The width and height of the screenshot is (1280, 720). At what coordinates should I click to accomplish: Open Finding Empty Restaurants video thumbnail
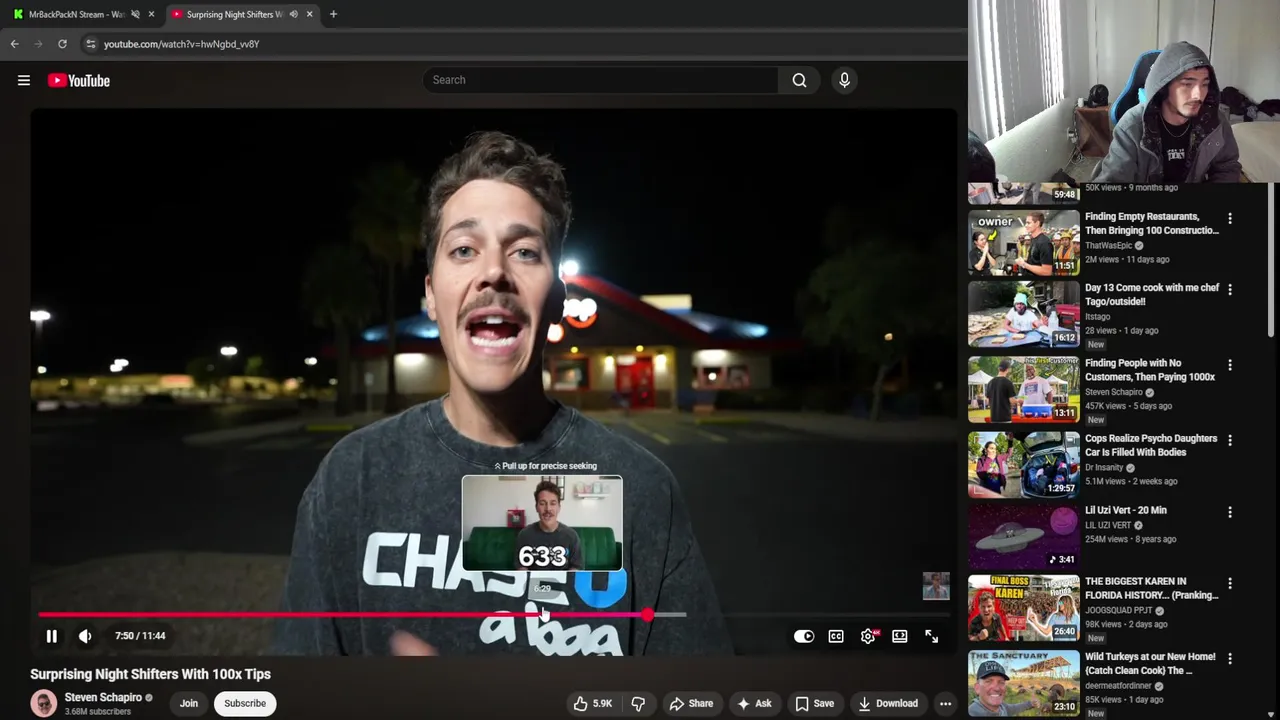(1024, 242)
